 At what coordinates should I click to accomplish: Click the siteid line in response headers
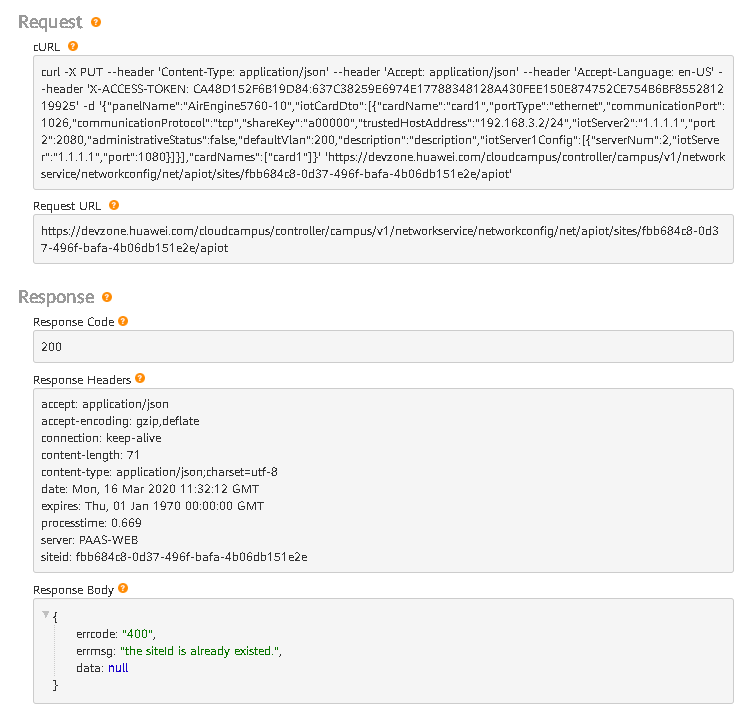(174, 556)
